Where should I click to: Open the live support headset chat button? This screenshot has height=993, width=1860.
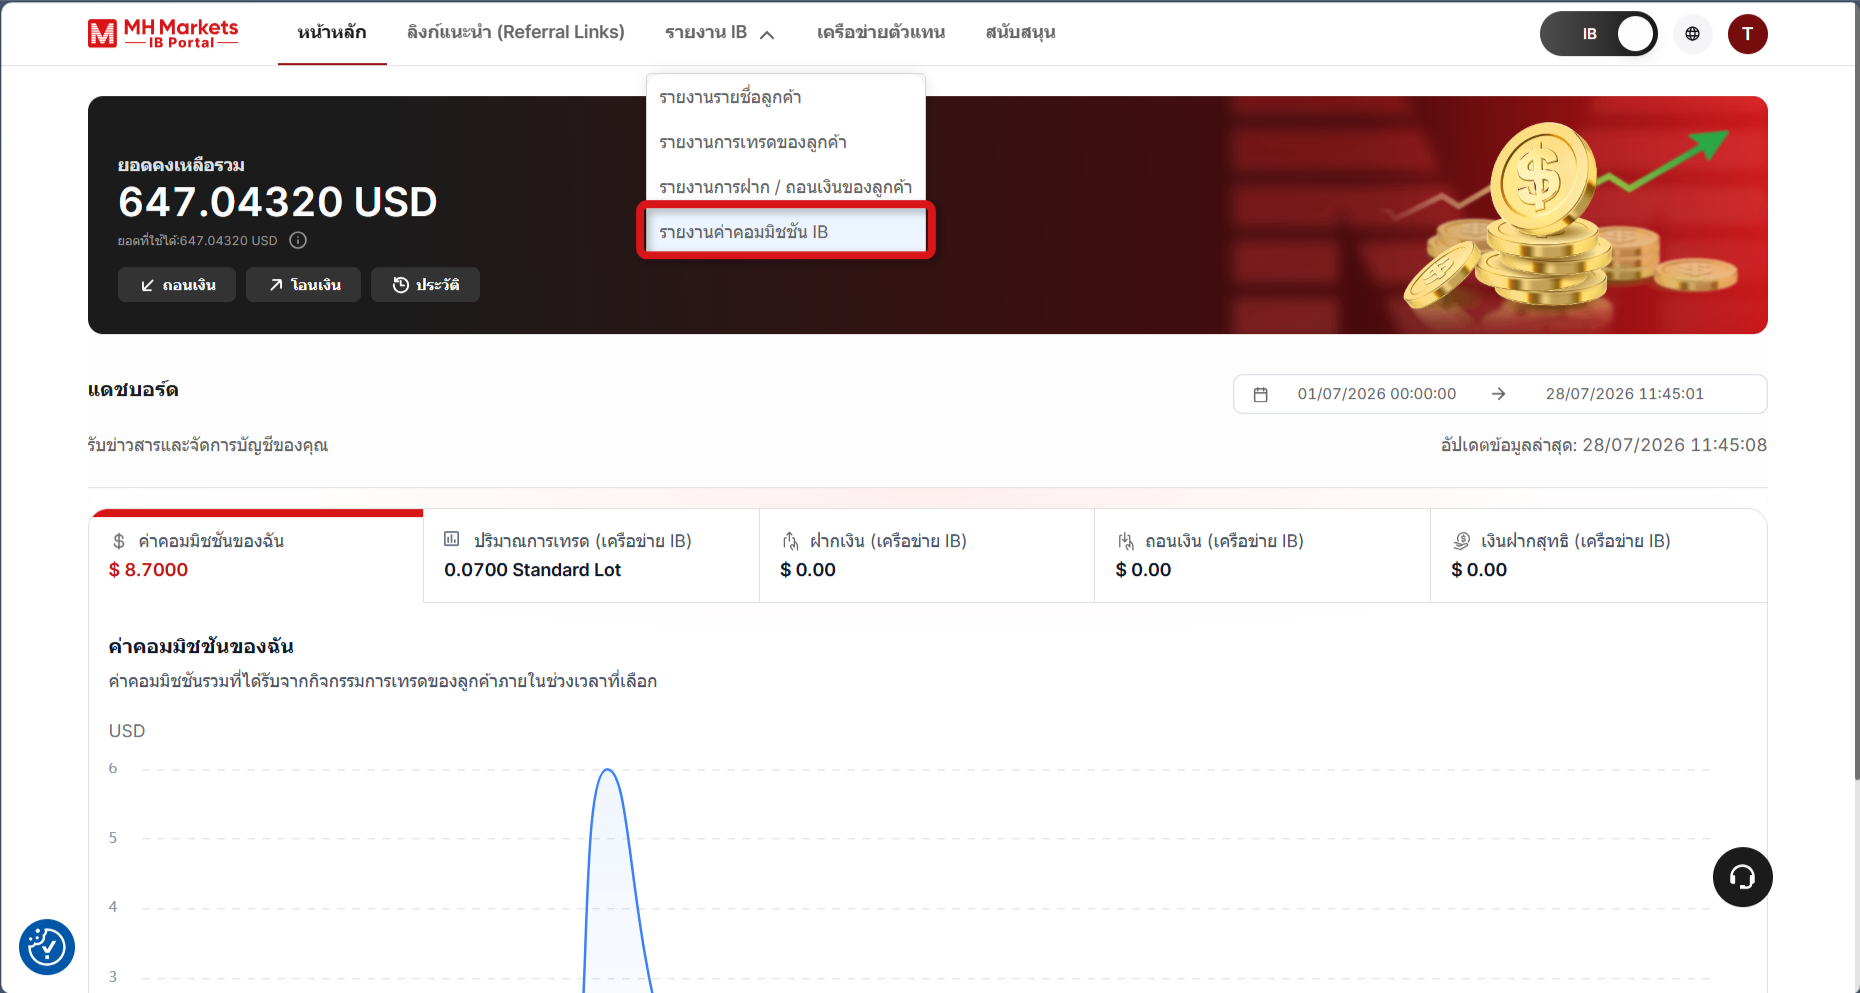pyautogui.click(x=1742, y=877)
